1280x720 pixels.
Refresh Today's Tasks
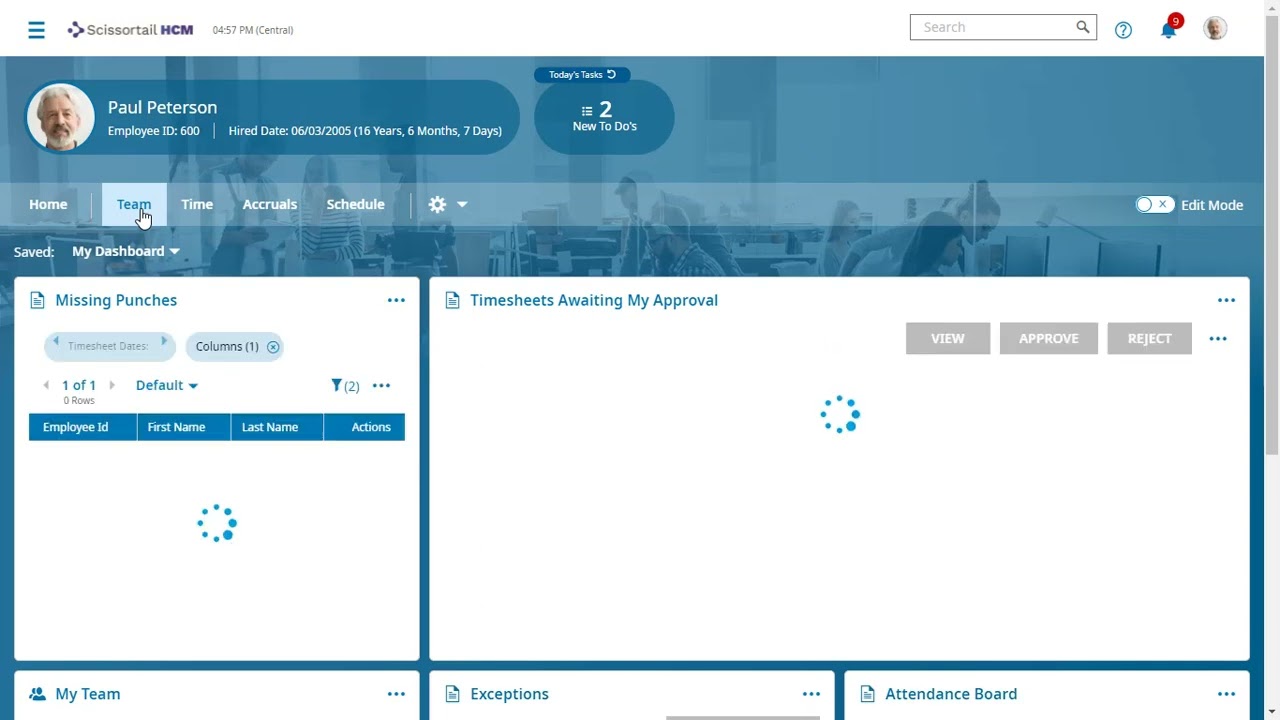click(x=611, y=74)
